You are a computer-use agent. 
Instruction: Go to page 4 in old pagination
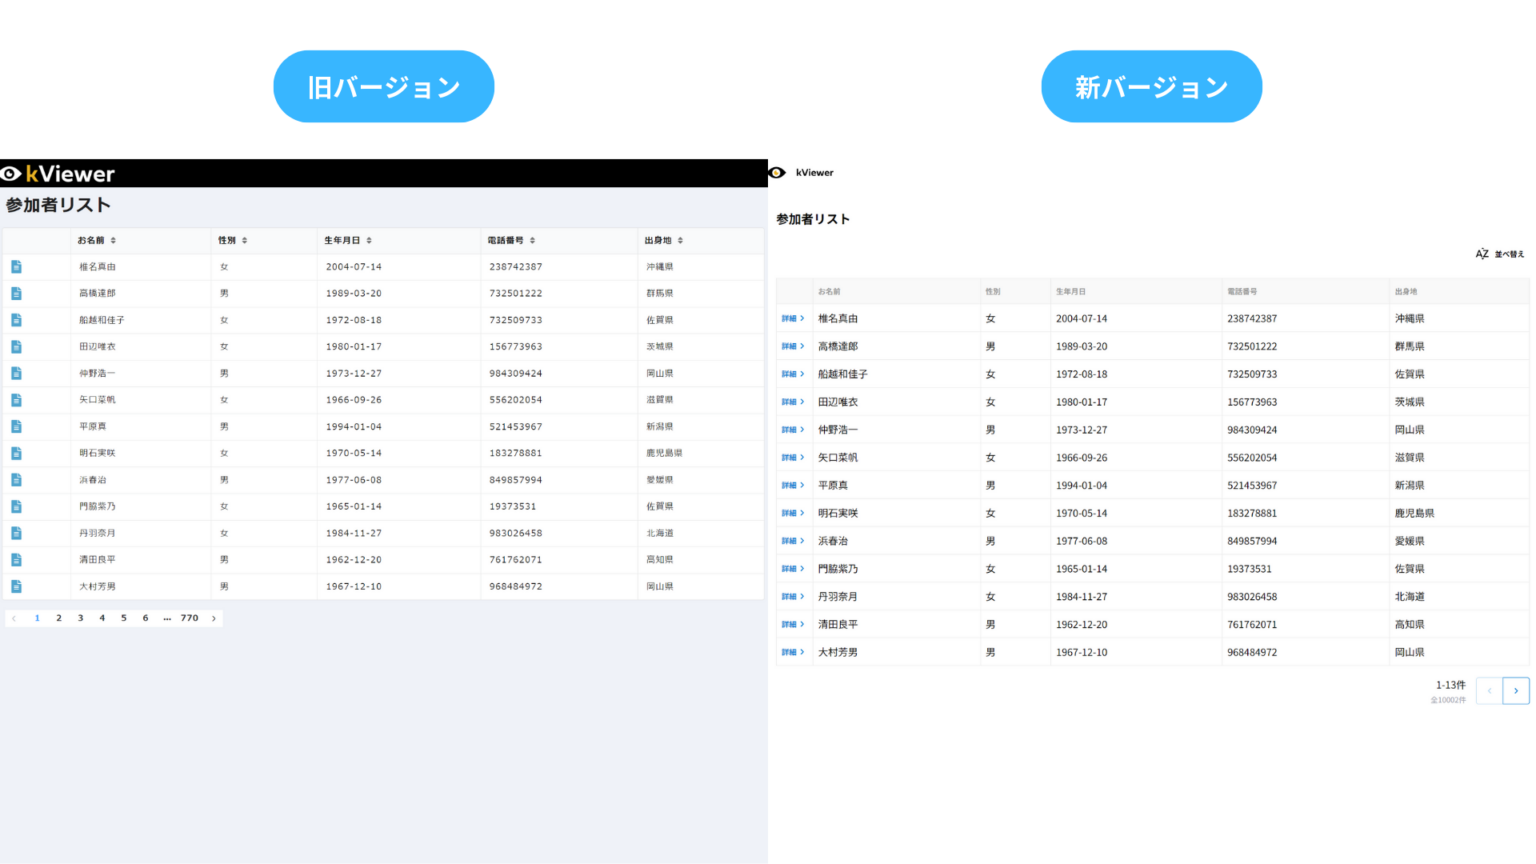click(x=102, y=618)
